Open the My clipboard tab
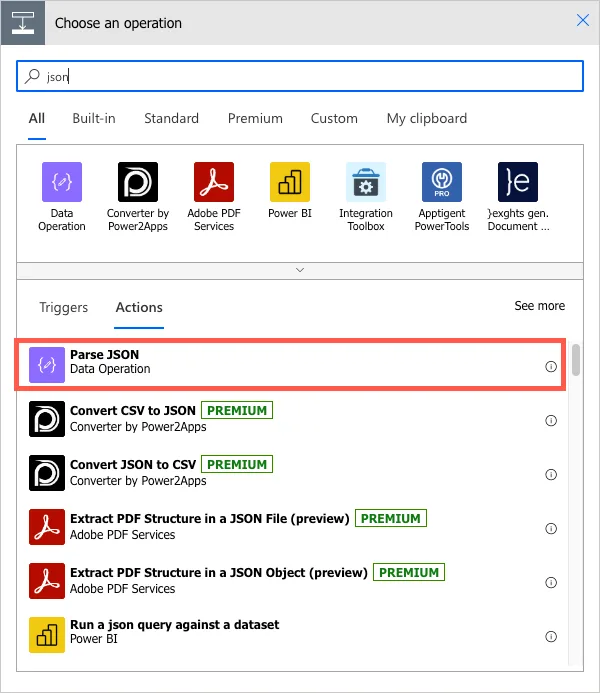 point(427,118)
